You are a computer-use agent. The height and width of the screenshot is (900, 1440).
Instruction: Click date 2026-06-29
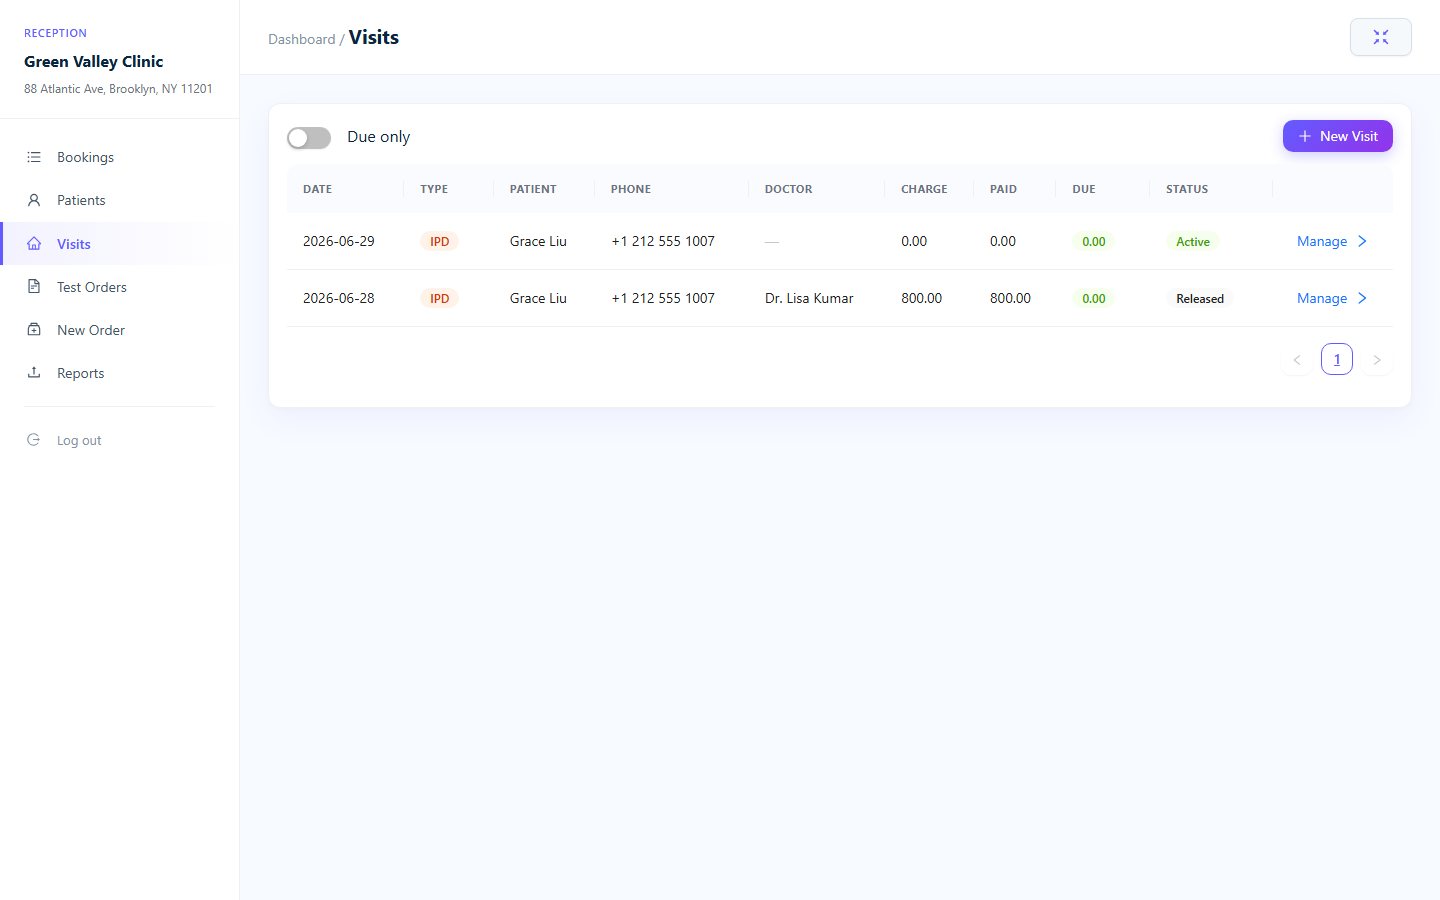point(339,241)
